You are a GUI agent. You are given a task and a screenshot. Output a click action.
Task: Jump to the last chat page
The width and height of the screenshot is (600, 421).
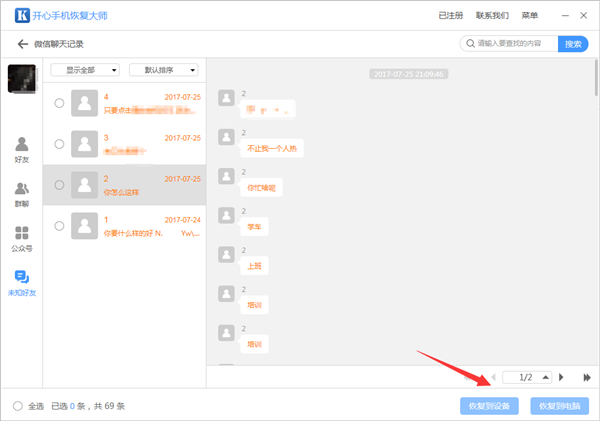click(x=586, y=377)
